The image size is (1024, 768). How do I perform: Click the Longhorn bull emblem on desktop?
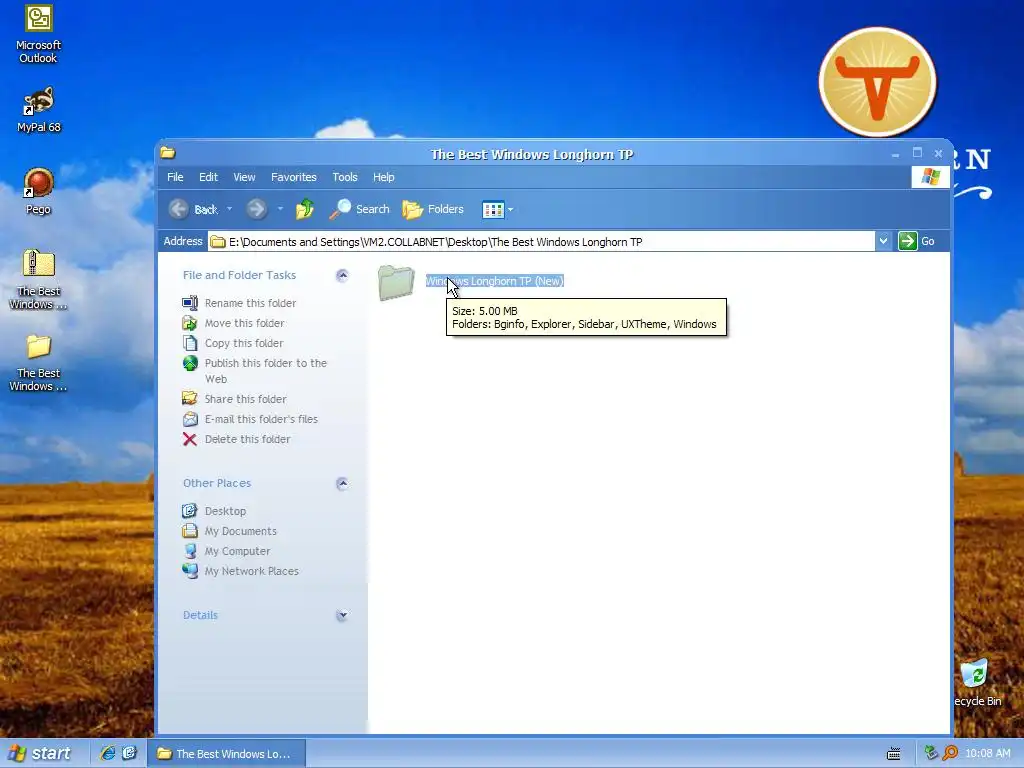pyautogui.click(x=877, y=82)
